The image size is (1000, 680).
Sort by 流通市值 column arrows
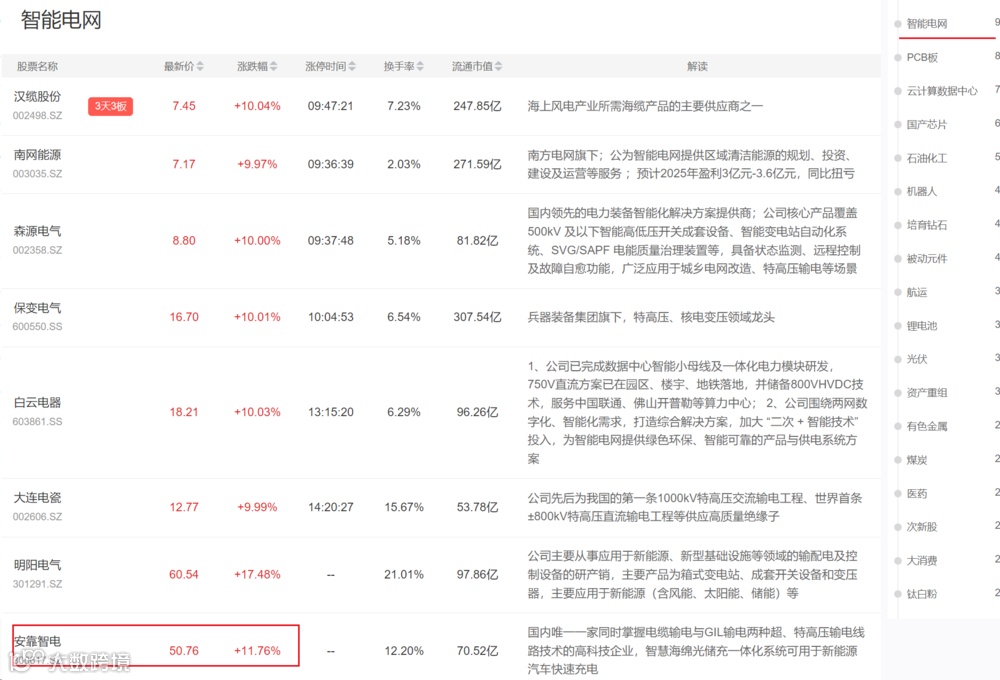[x=499, y=66]
